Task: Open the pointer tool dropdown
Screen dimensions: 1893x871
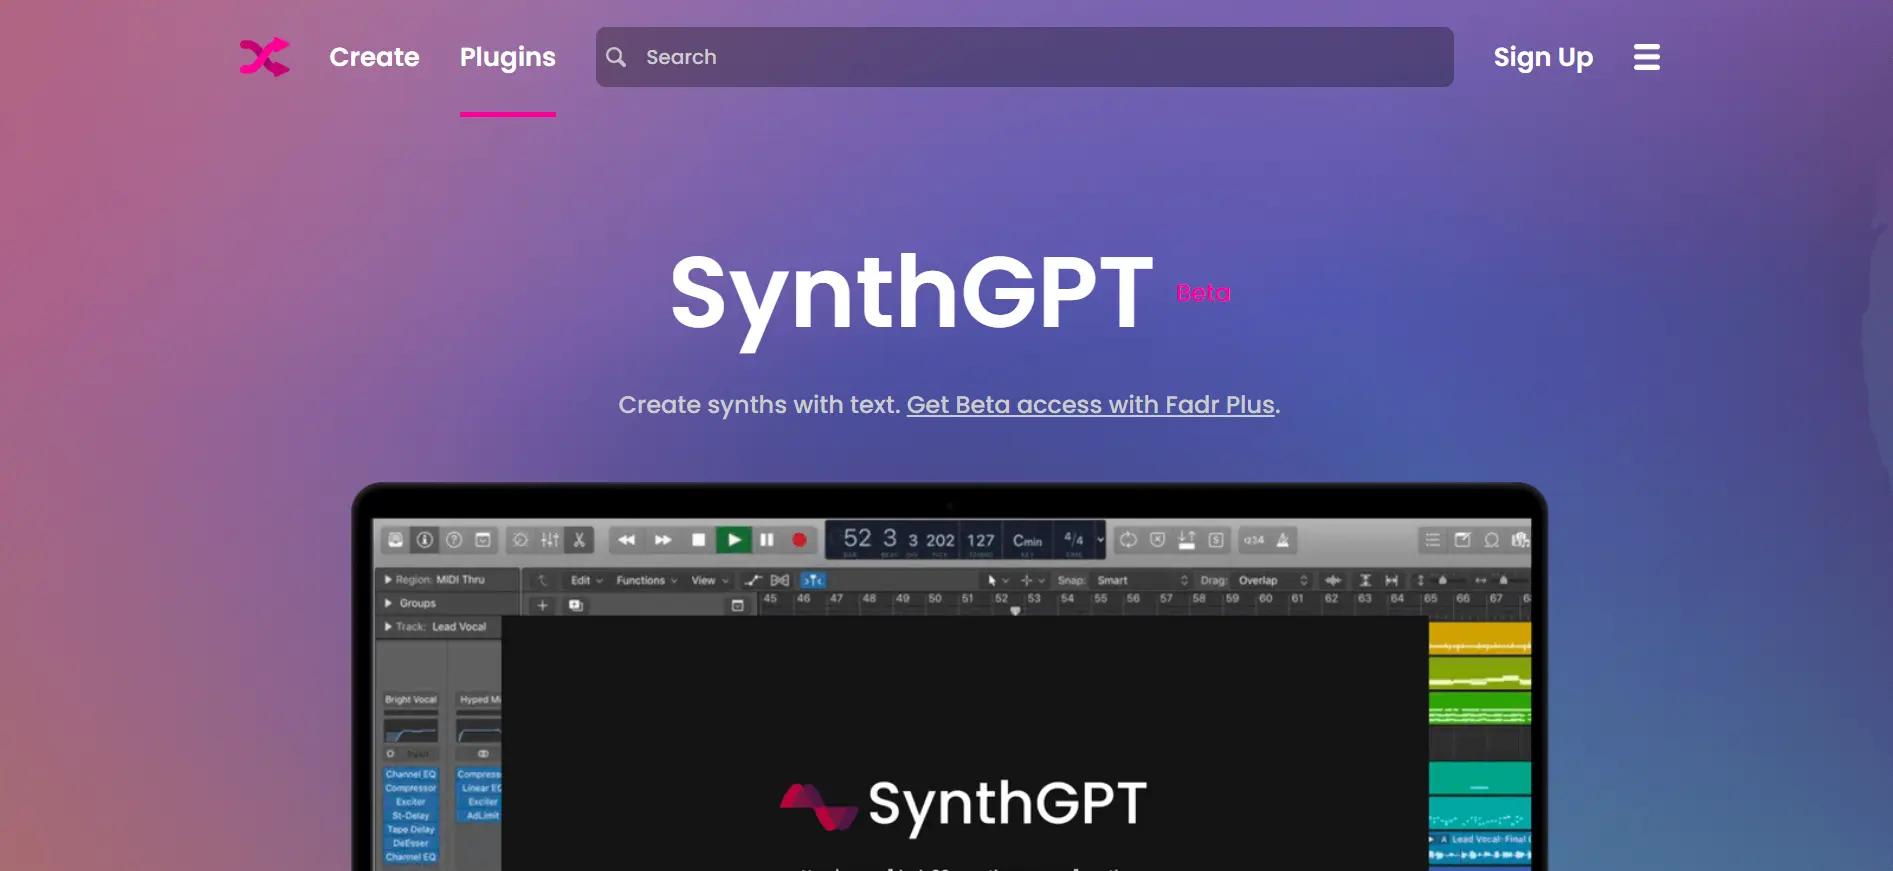Action: (x=998, y=580)
